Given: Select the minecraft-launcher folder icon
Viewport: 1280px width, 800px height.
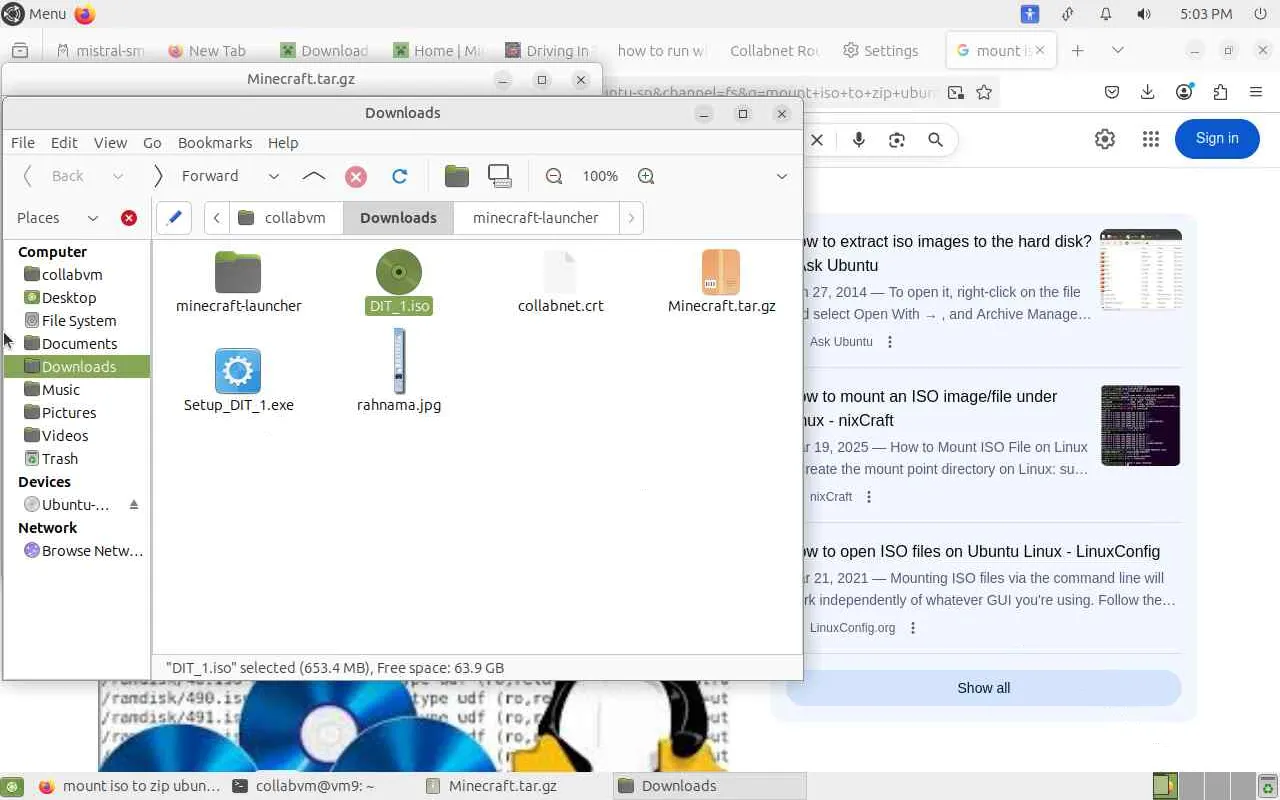Looking at the screenshot, I should [238, 282].
